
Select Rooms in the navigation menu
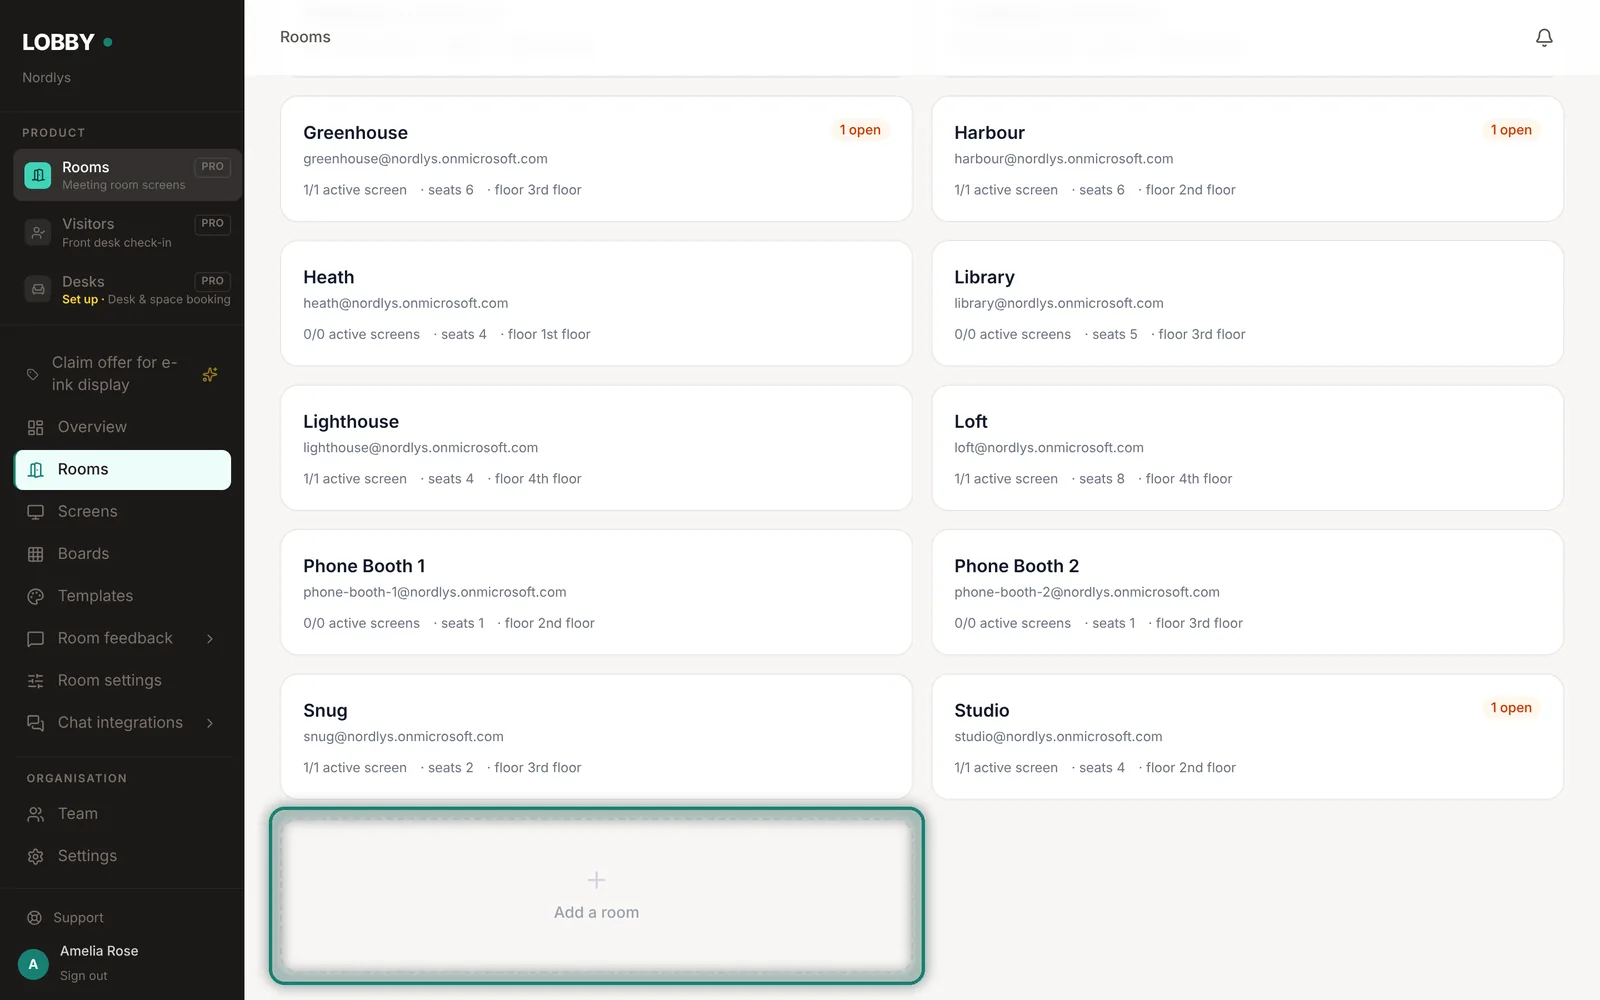pyautogui.click(x=123, y=470)
